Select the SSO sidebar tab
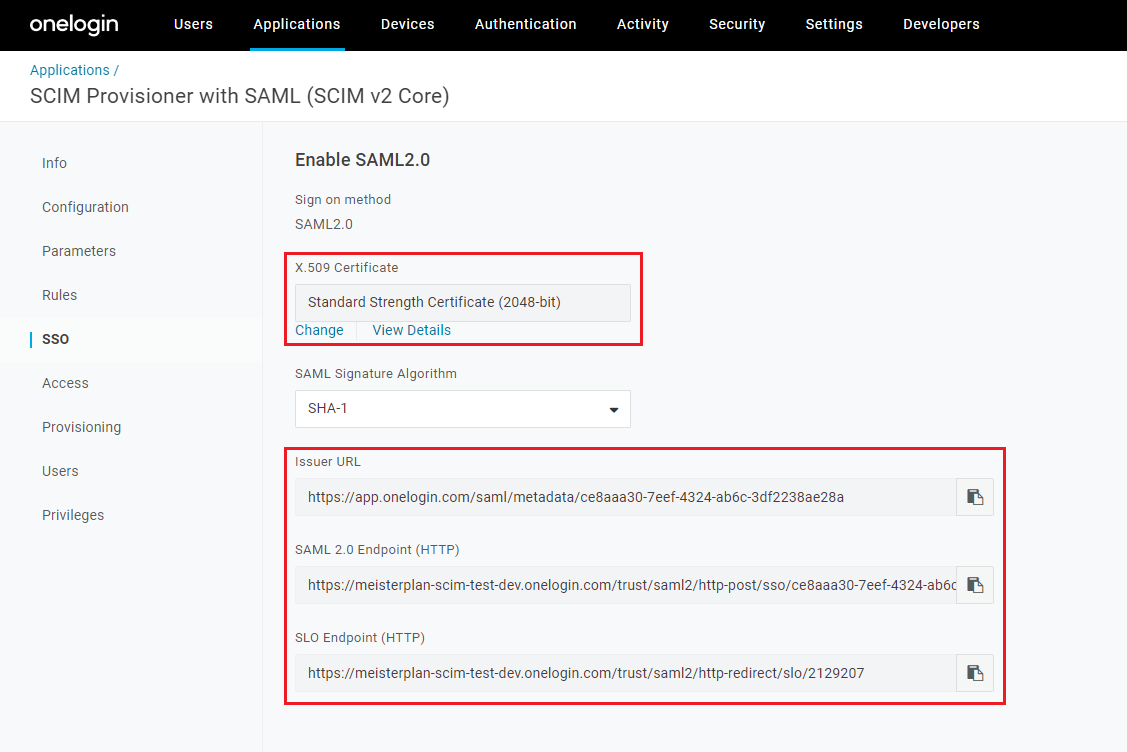This screenshot has width=1127, height=752. point(55,339)
